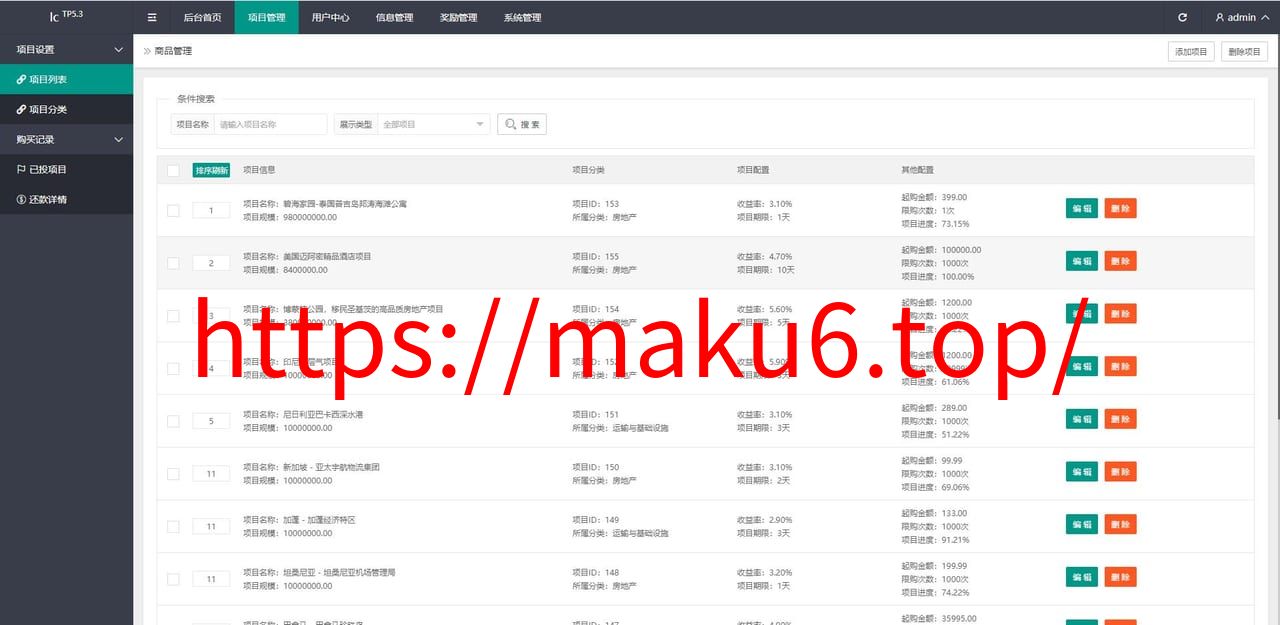
Task: Click 编辑 for project ID 149
Action: click(1082, 524)
